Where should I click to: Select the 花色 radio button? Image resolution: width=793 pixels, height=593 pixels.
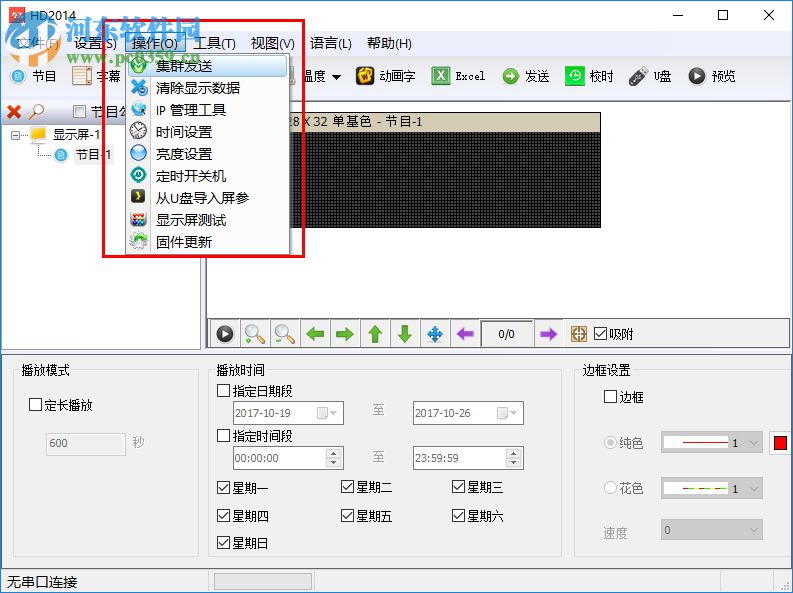pos(610,488)
